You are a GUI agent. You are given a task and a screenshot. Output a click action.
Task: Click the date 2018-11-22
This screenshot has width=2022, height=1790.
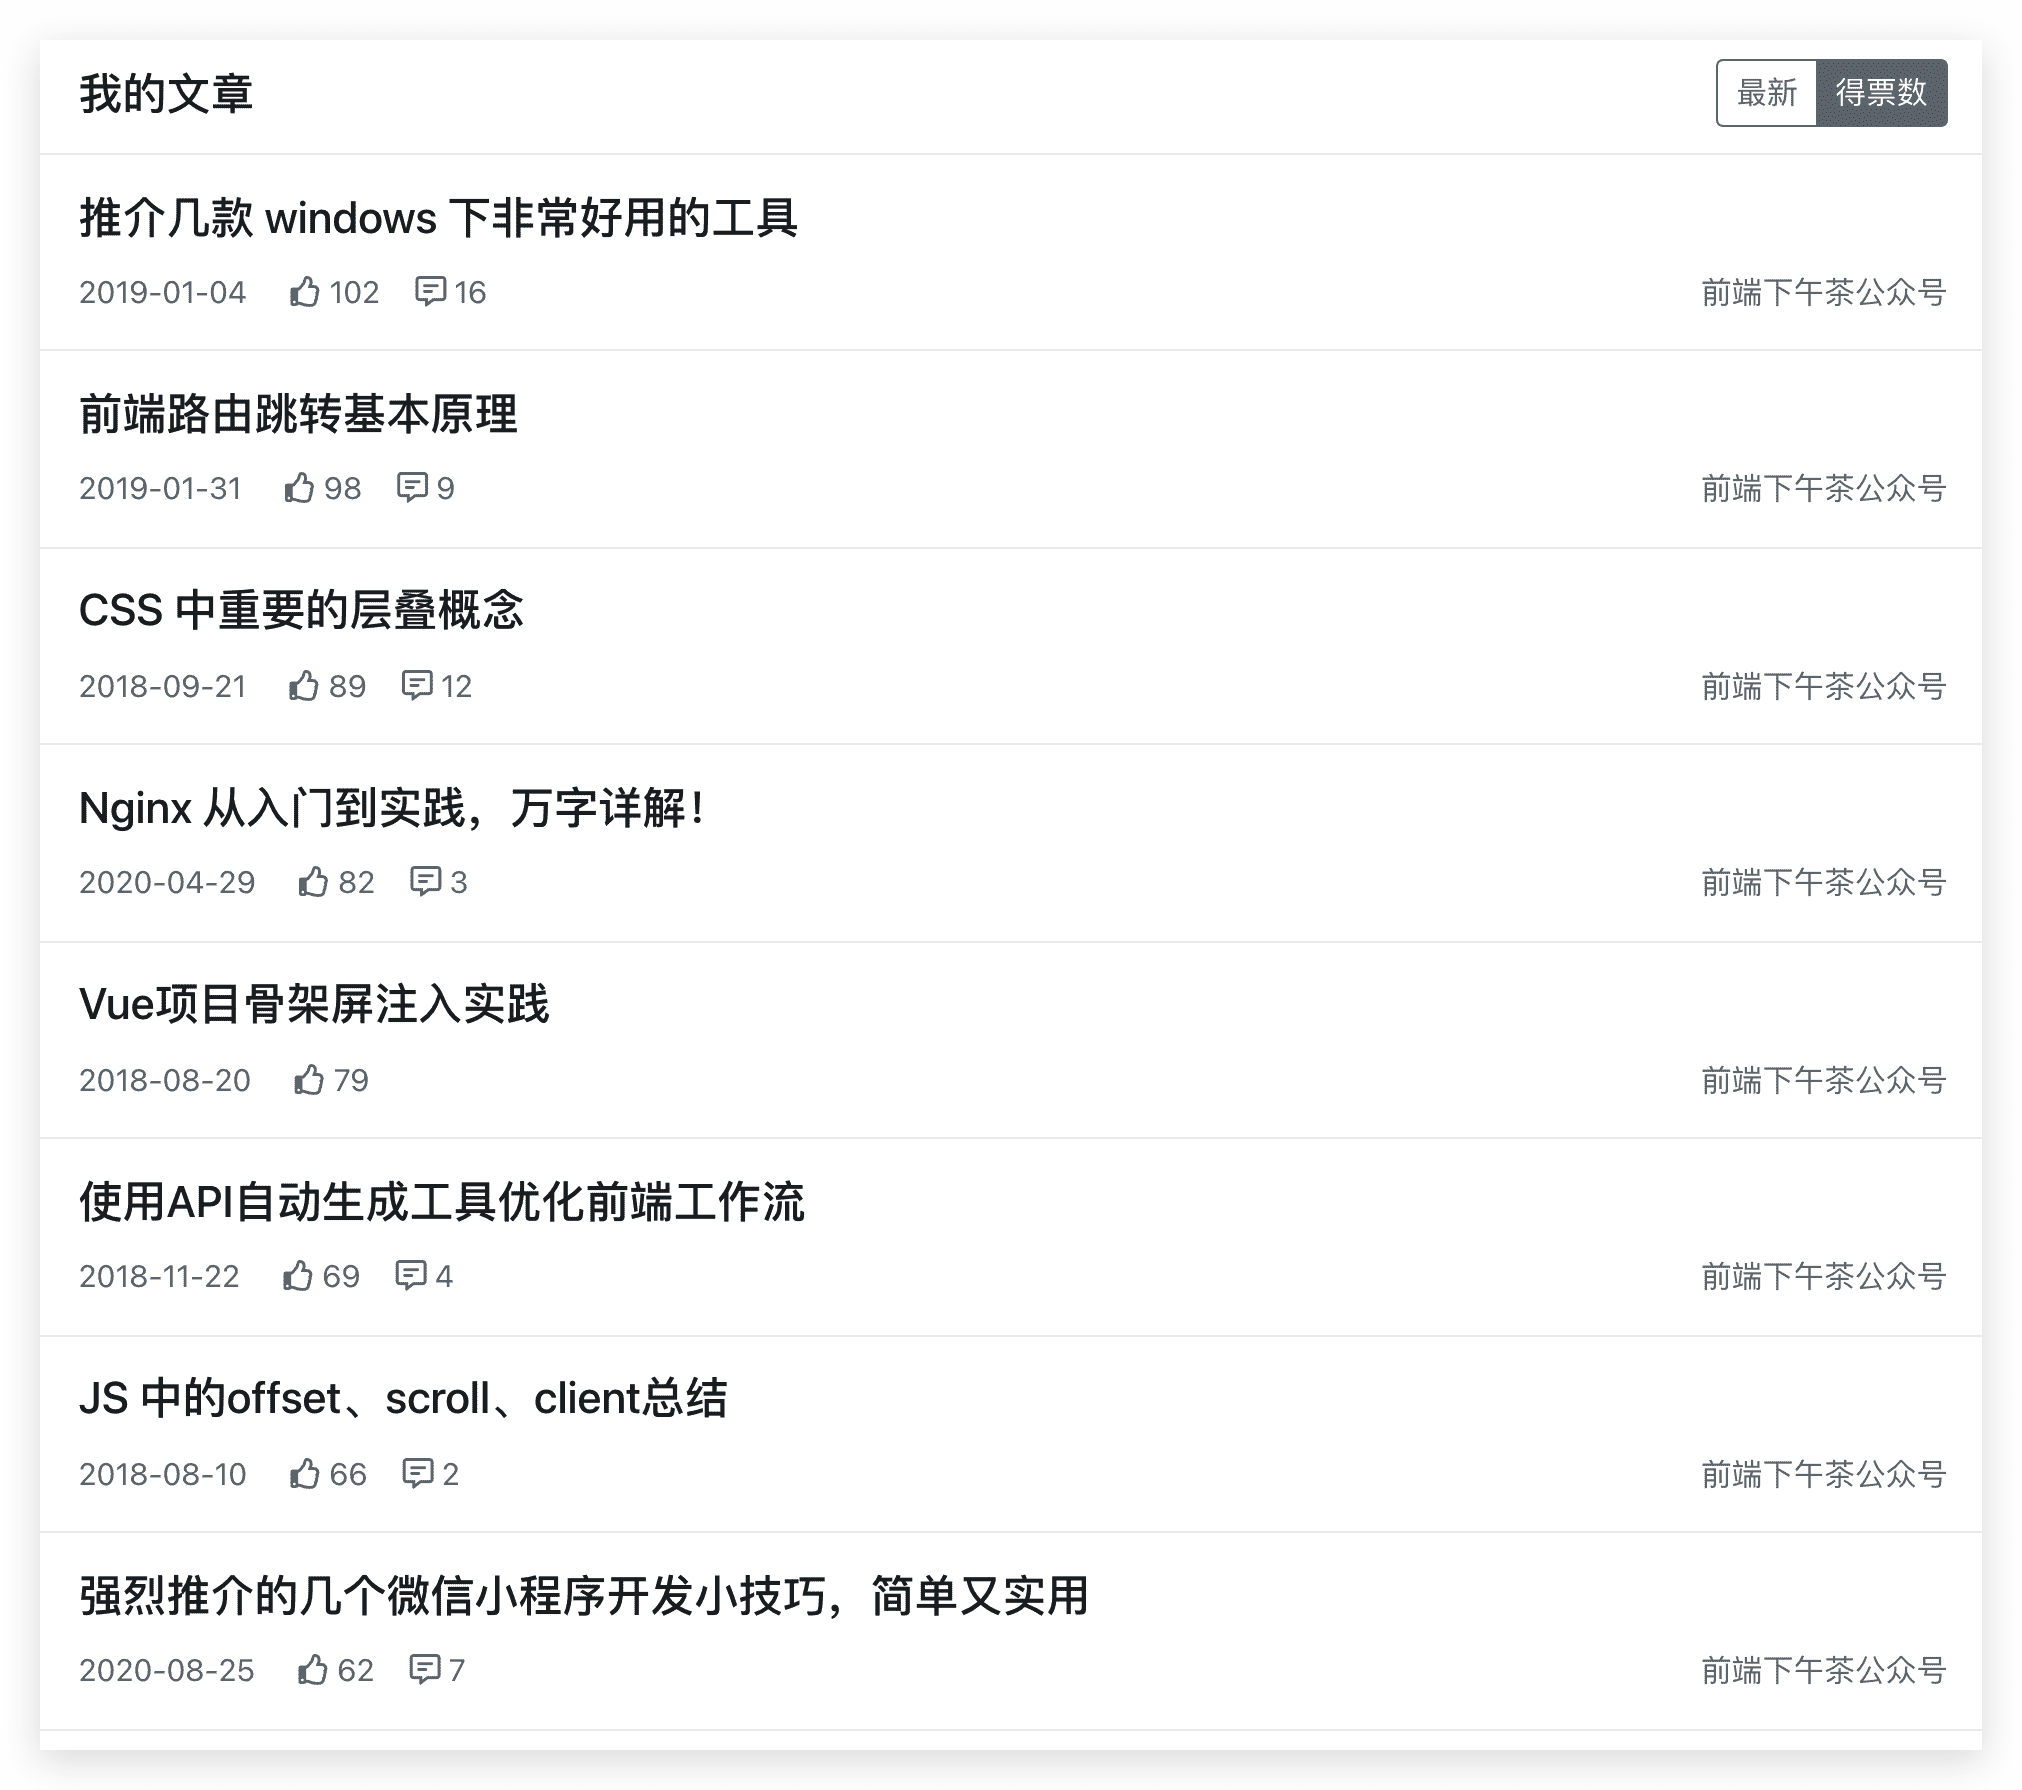(159, 1276)
